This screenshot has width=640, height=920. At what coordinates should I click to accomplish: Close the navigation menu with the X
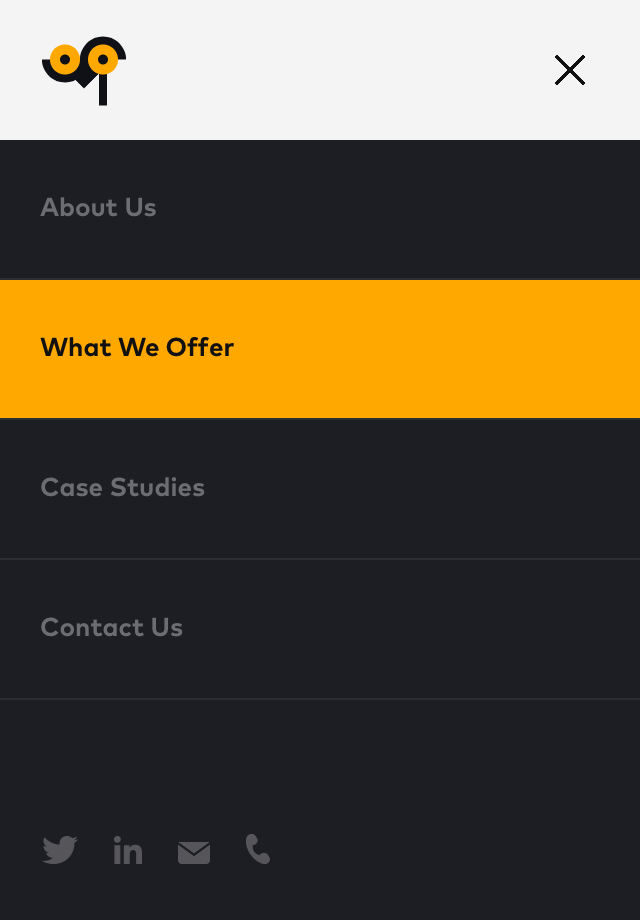(570, 70)
